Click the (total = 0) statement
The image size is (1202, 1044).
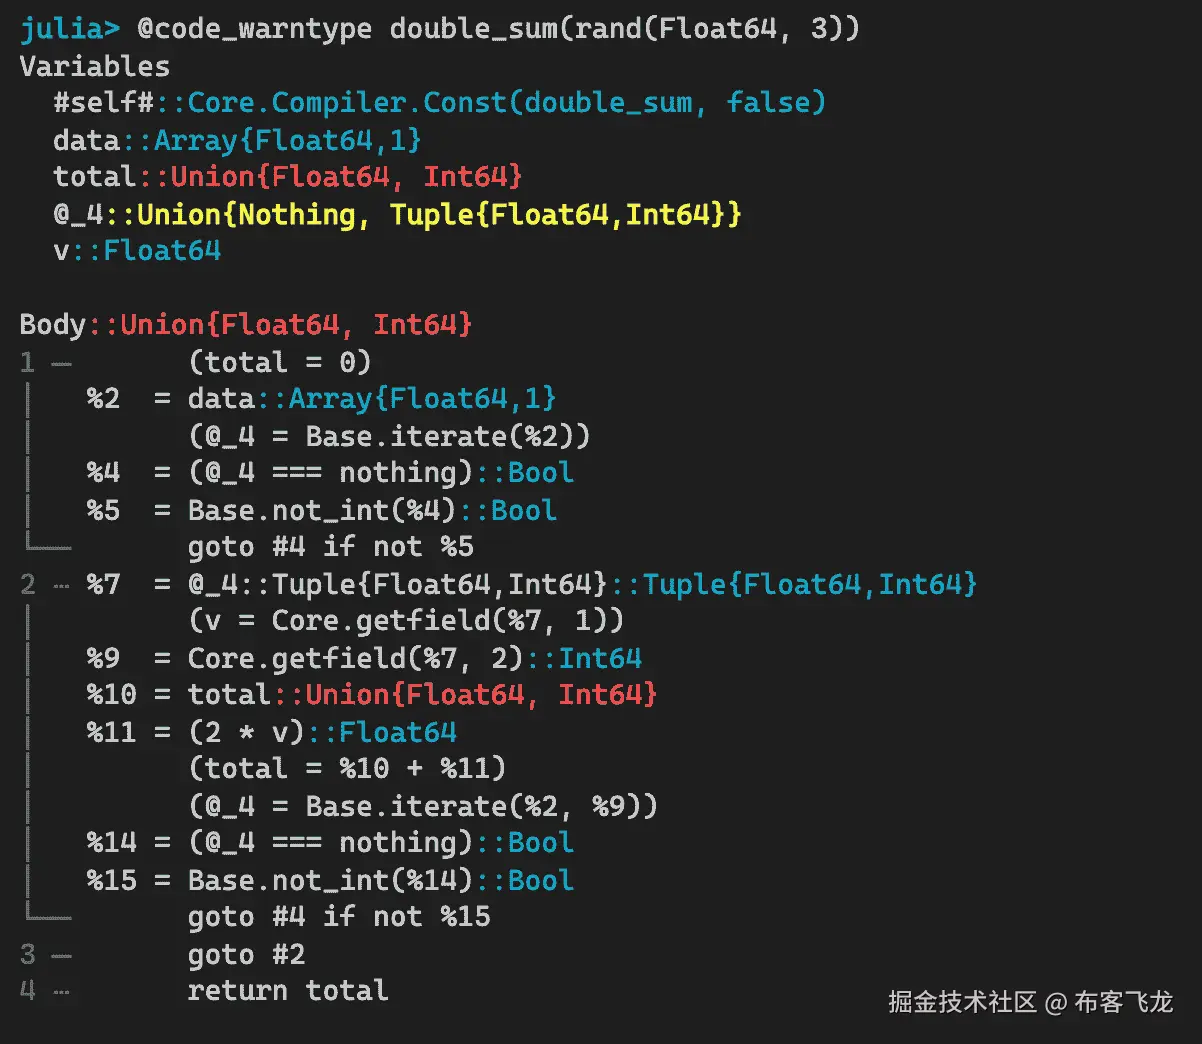click(x=279, y=362)
